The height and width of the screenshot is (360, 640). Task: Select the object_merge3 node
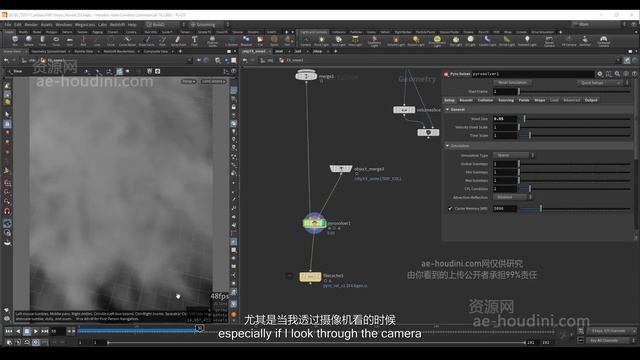pos(340,169)
